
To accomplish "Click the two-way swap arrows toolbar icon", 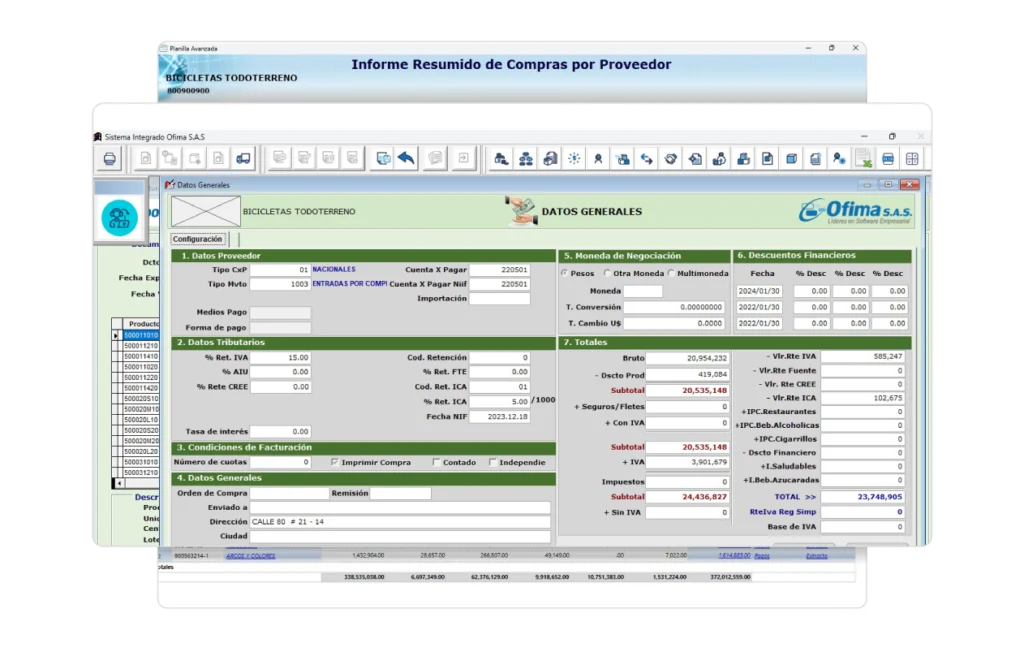I will point(647,159).
